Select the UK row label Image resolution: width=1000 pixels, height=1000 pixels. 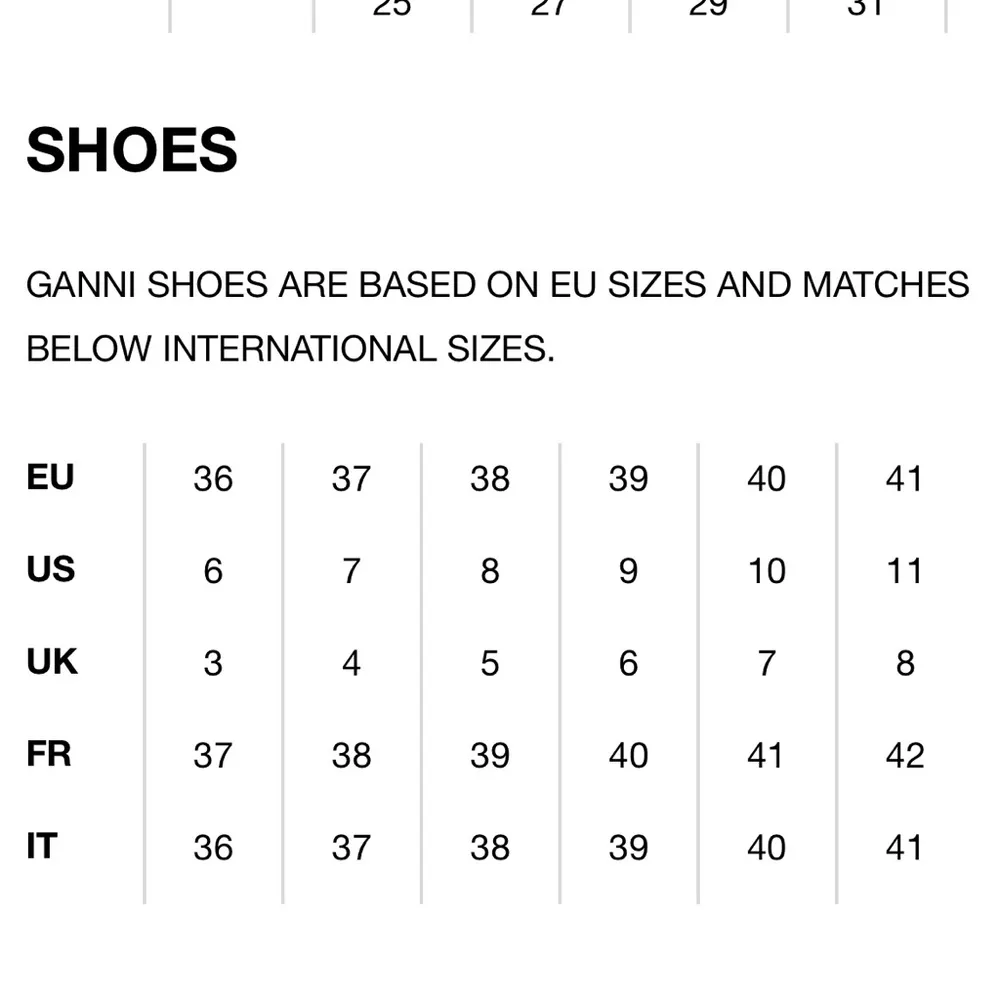(x=51, y=661)
